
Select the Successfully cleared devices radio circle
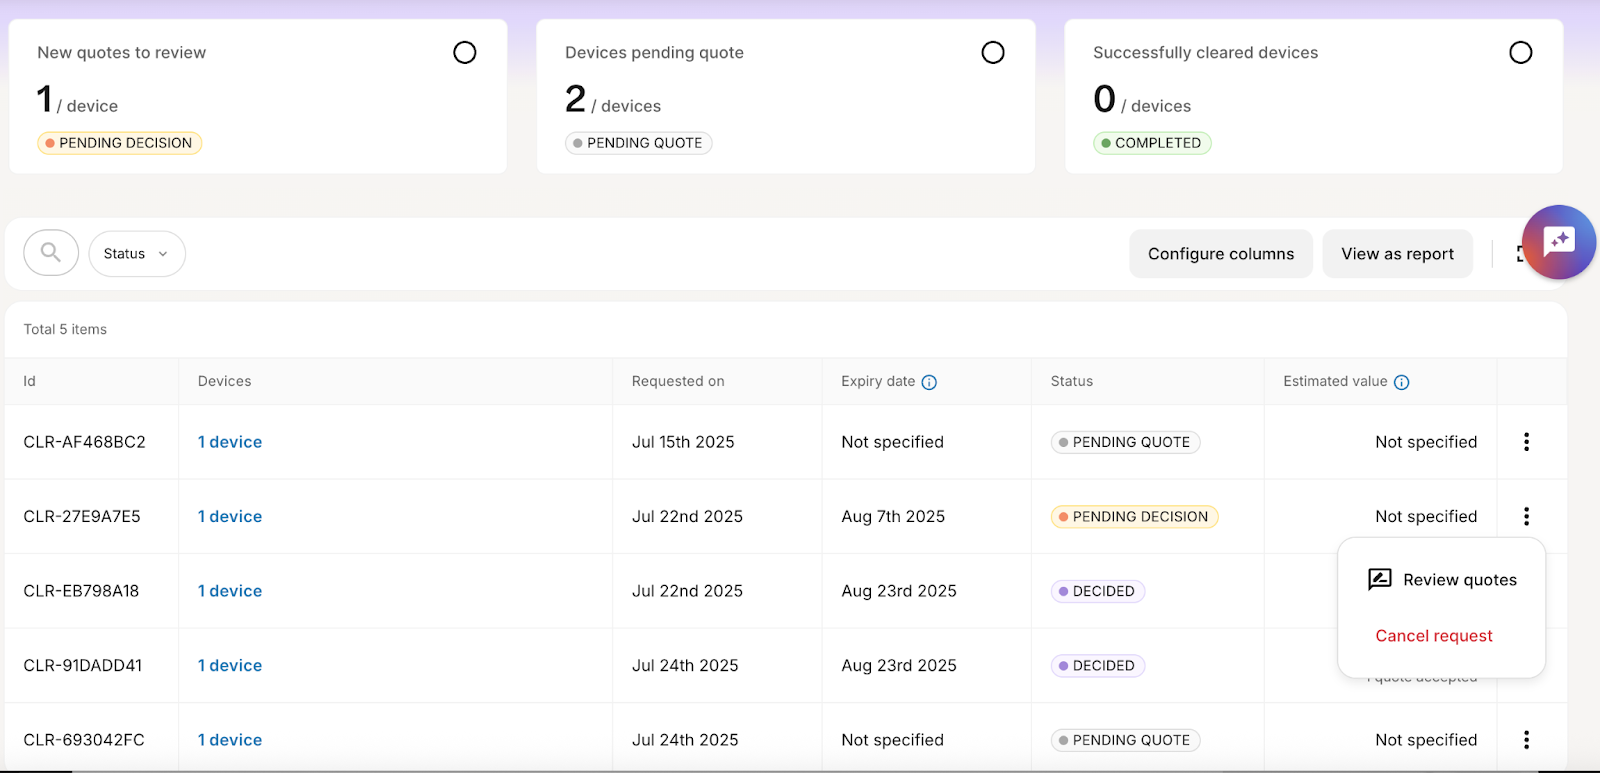click(x=1520, y=52)
